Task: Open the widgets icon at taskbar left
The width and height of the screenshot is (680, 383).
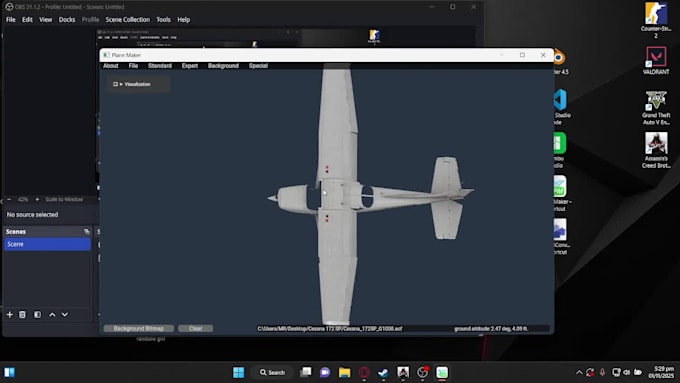Action: pyautogui.click(x=10, y=372)
